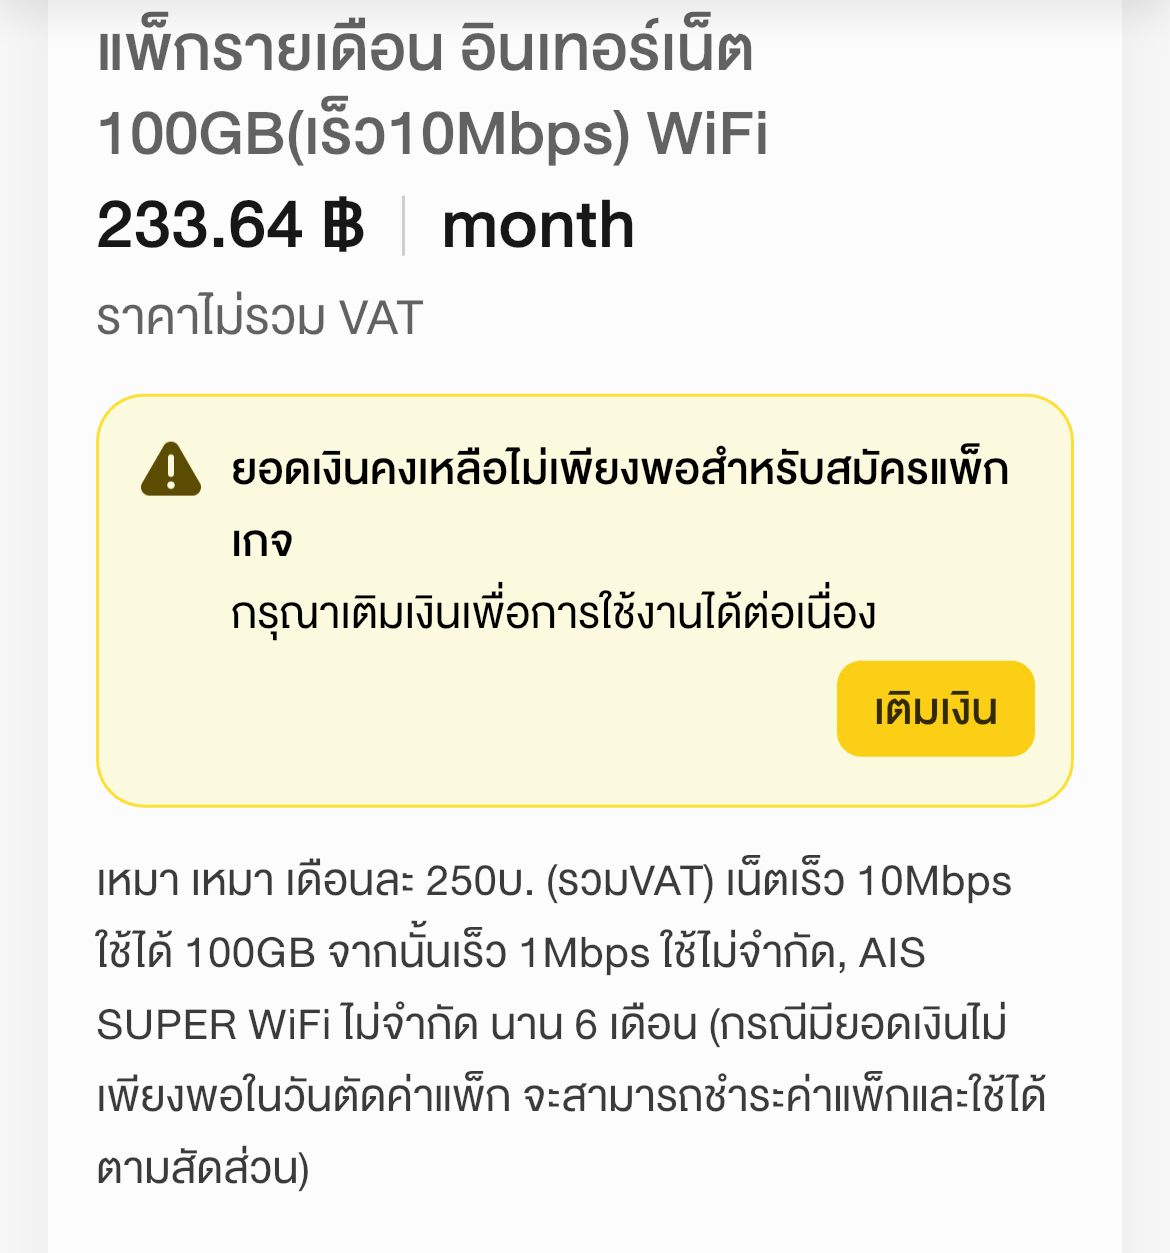This screenshot has width=1170, height=1253.
Task: Click the baht currency symbol
Action: 343,225
